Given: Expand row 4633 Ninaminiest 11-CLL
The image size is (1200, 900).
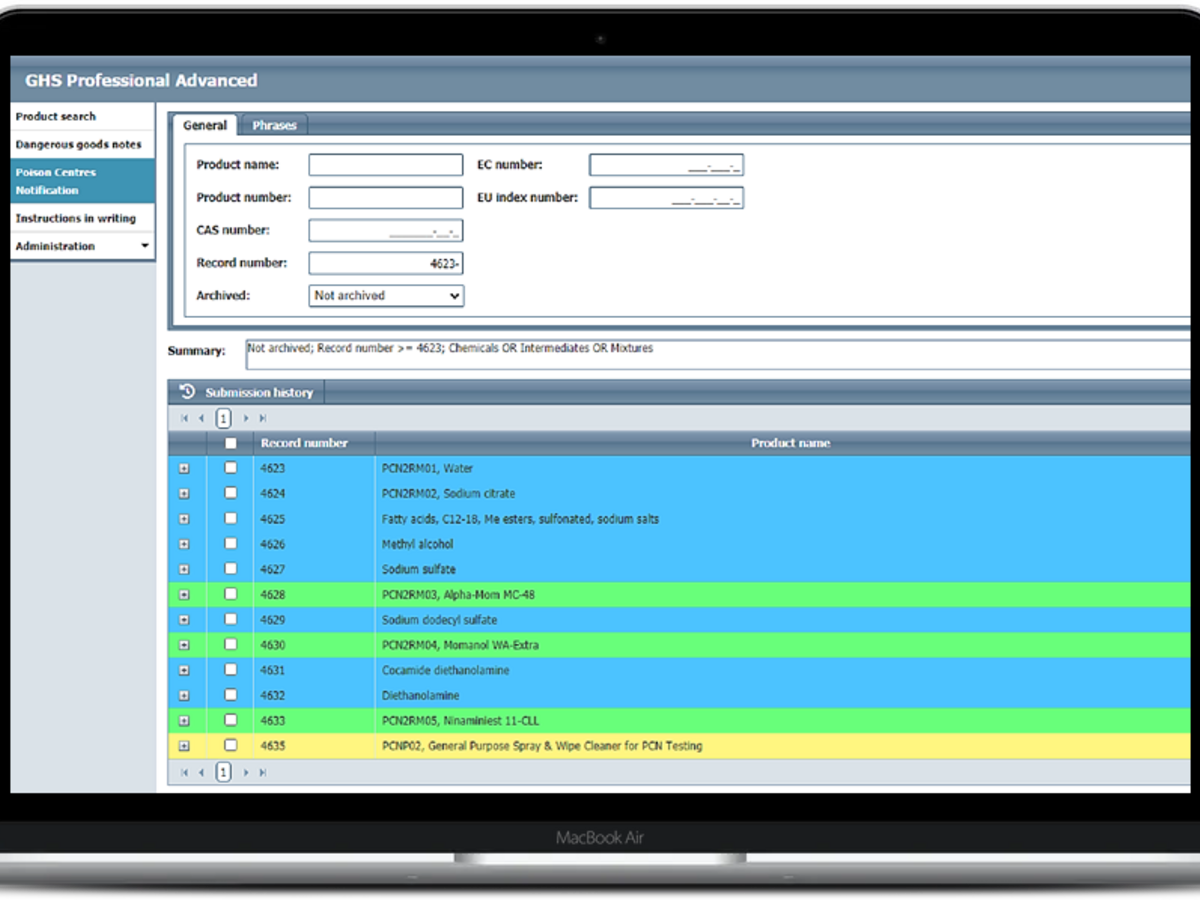Looking at the screenshot, I should point(184,721).
